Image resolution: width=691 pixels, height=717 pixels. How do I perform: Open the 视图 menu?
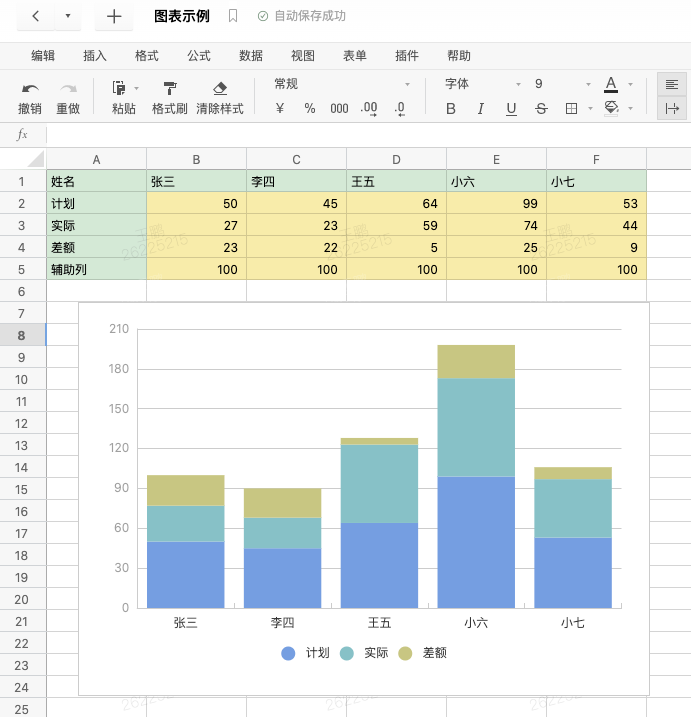point(303,56)
